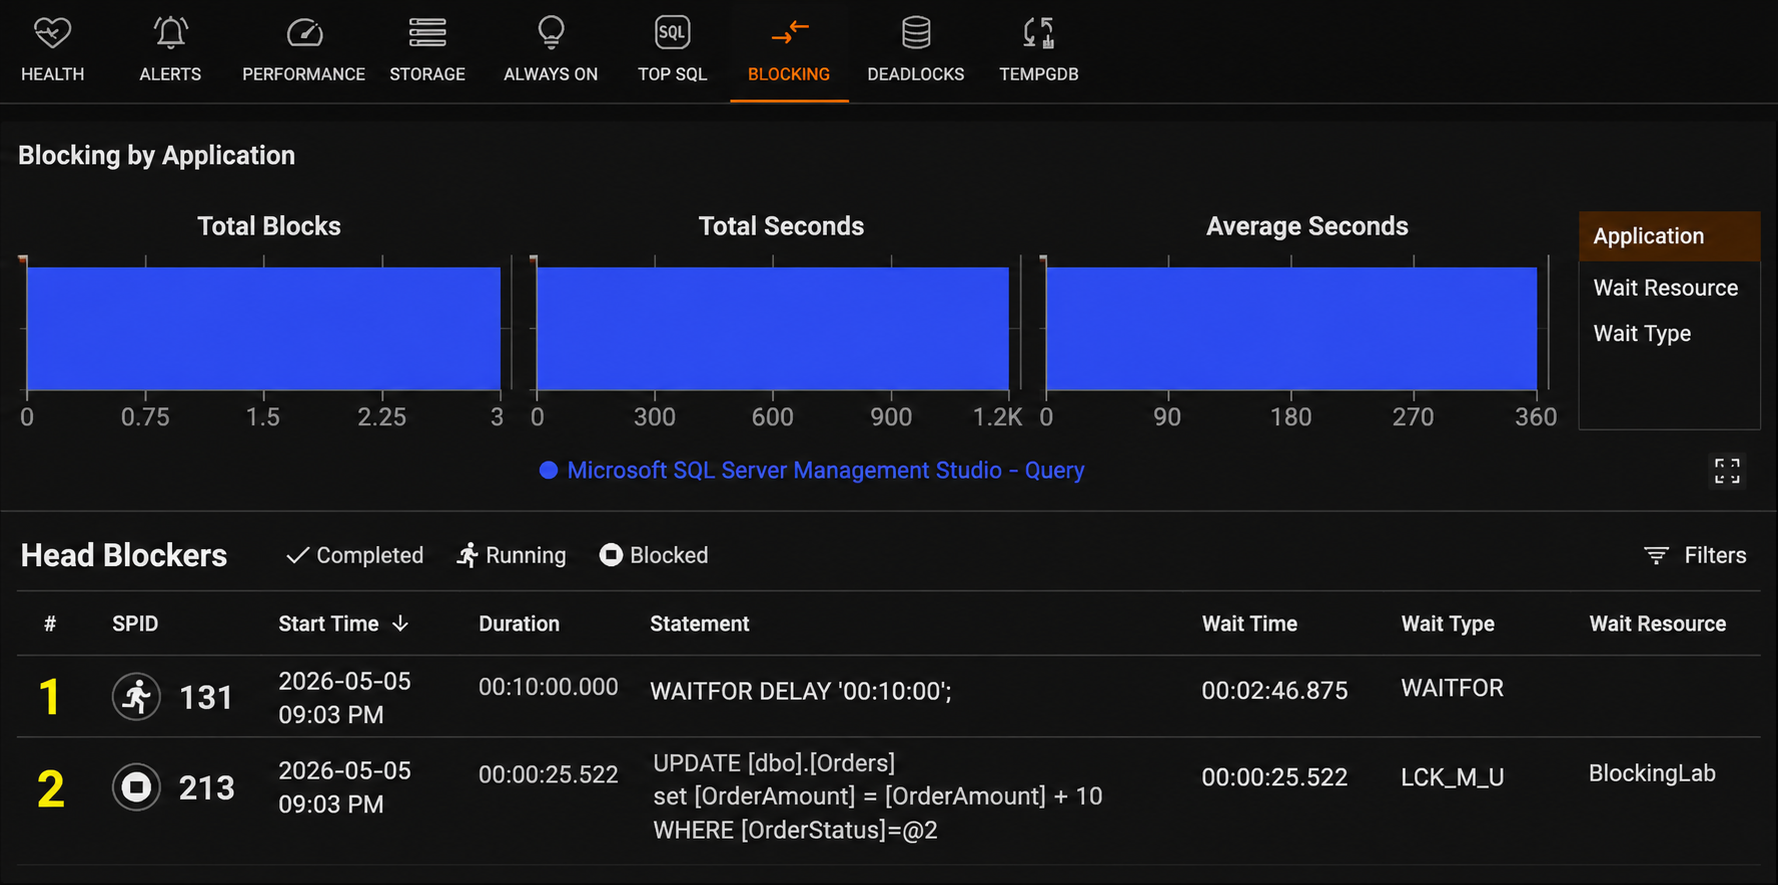Toggle the Running status filter
1778x885 pixels.
pos(511,555)
